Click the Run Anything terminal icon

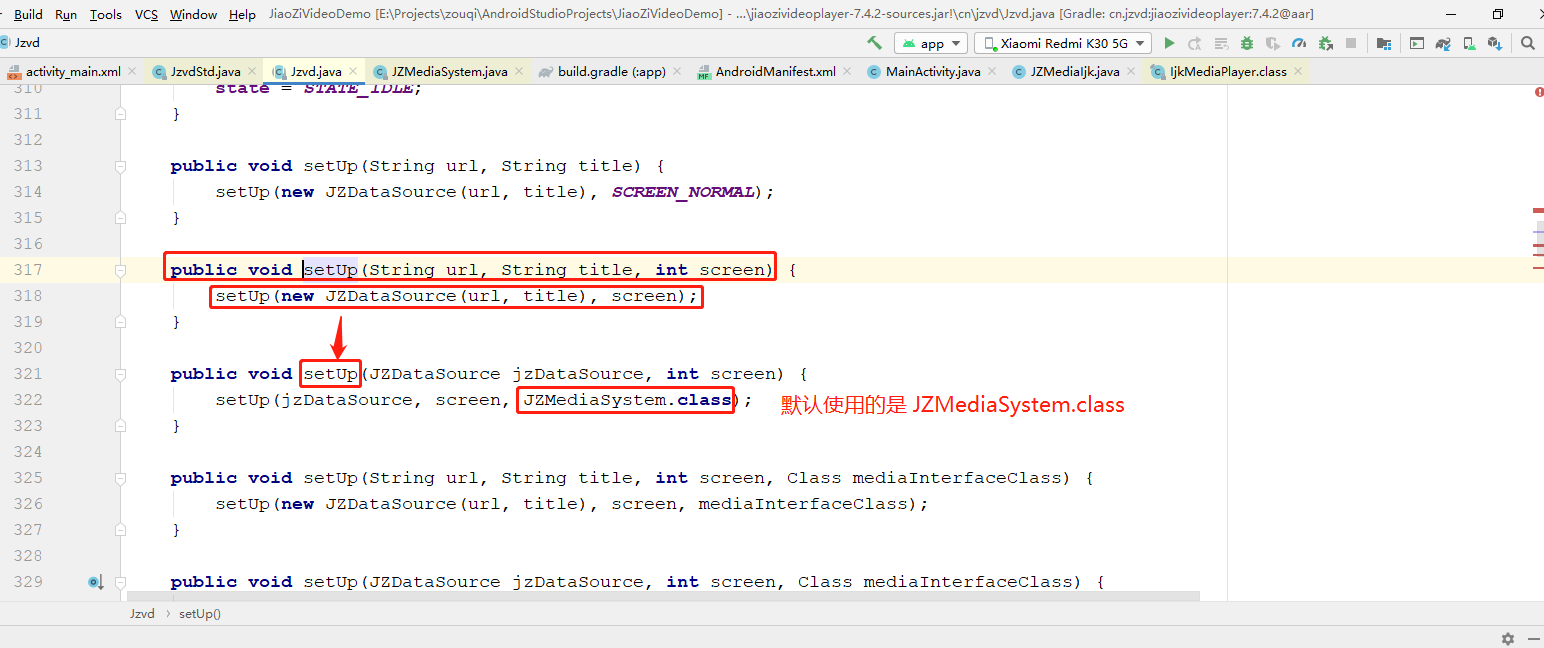point(1416,43)
